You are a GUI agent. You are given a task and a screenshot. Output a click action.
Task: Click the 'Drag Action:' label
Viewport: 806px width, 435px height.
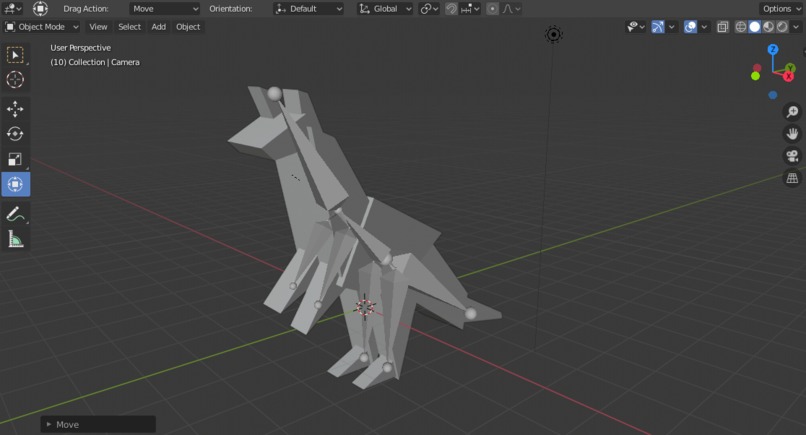(x=86, y=9)
